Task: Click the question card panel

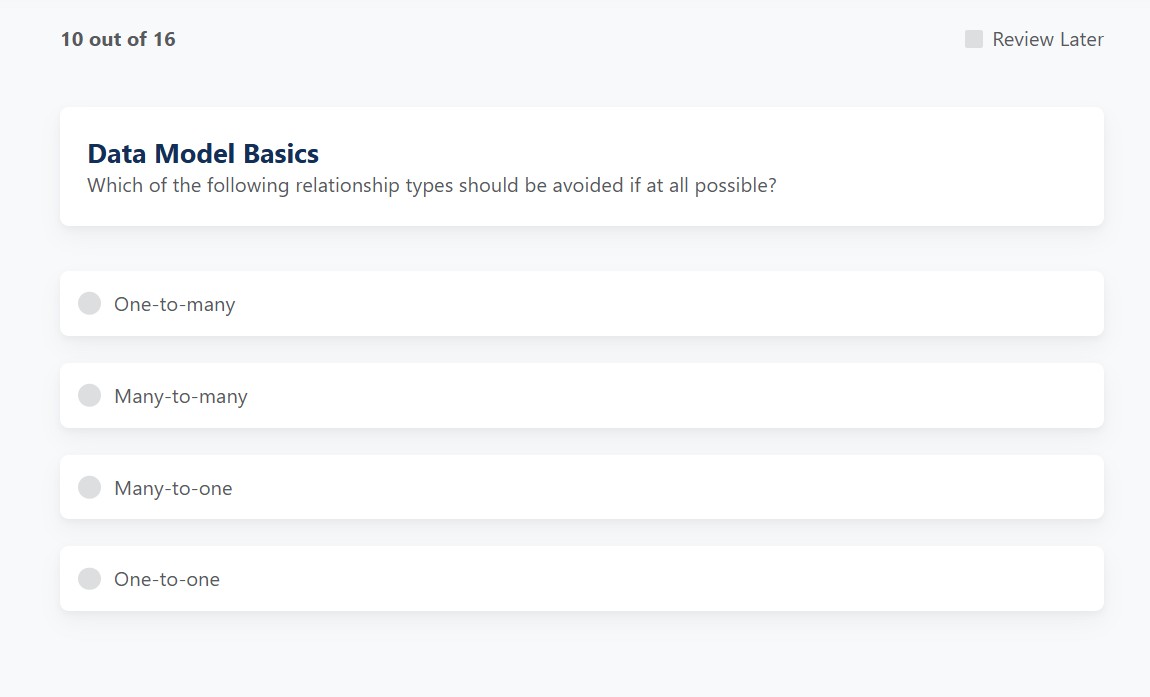Action: pyautogui.click(x=580, y=166)
